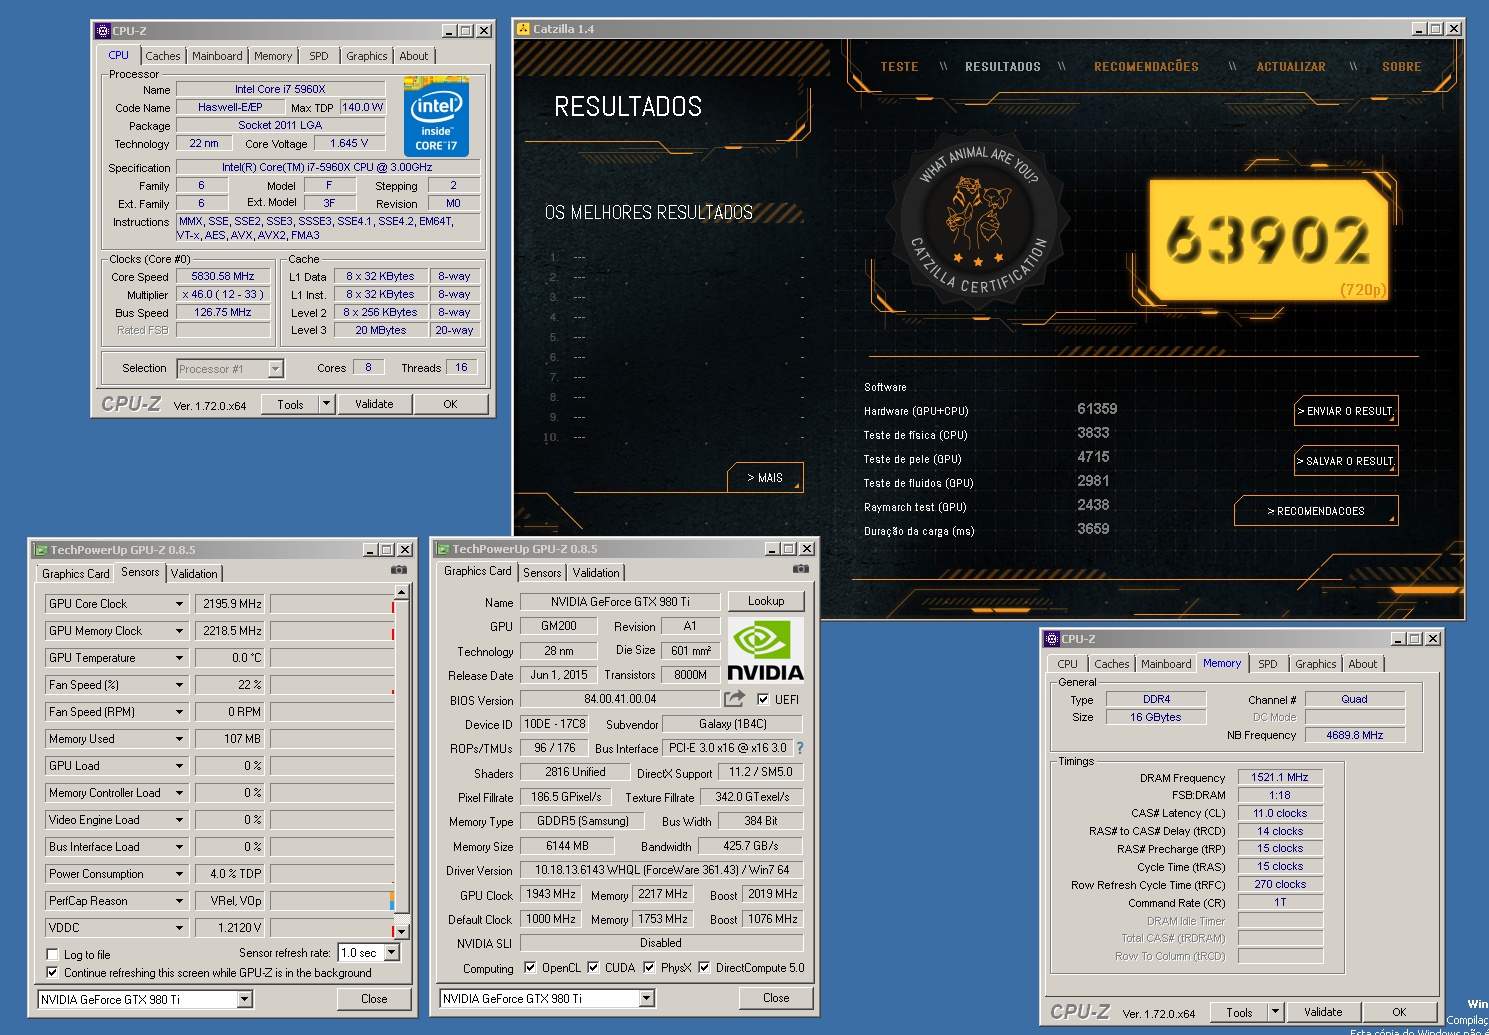Click the GPU Core Clock sensor graph

(x=332, y=604)
